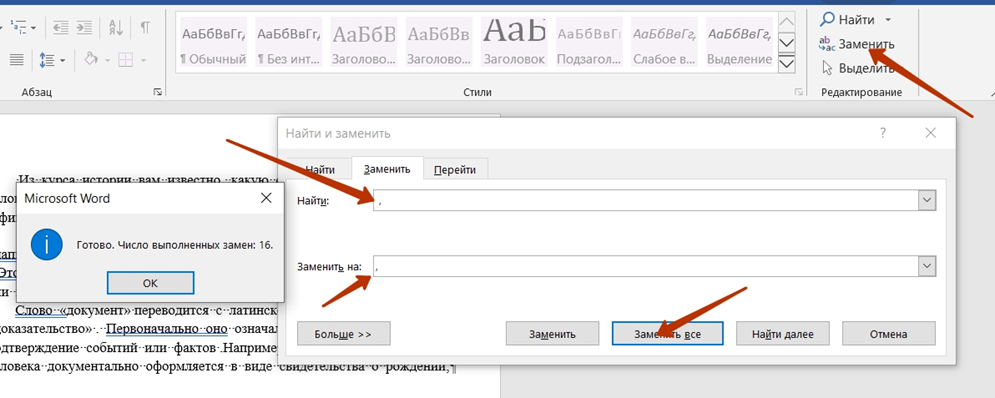Click the Заменить command in Редактирование
The image size is (995, 398).
[857, 44]
